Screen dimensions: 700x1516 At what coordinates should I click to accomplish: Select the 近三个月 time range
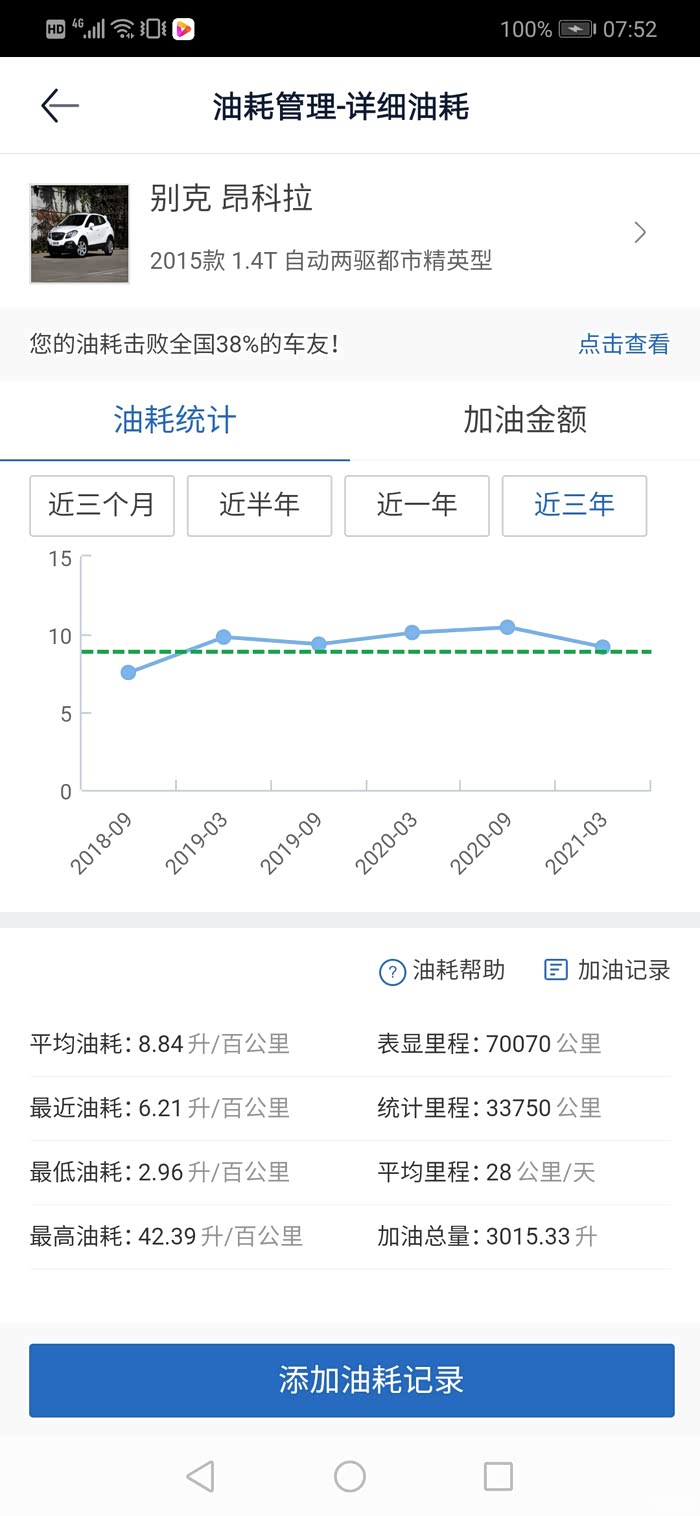[x=102, y=505]
